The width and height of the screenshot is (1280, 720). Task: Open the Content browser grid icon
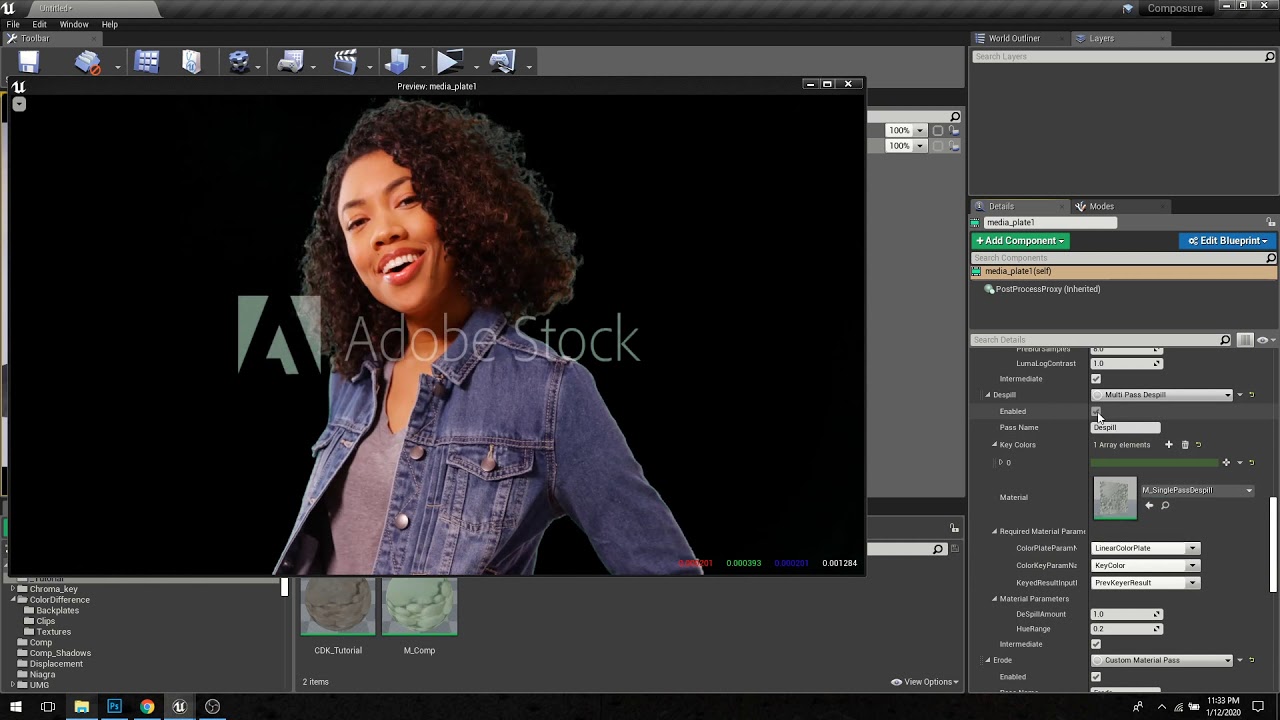tap(147, 63)
